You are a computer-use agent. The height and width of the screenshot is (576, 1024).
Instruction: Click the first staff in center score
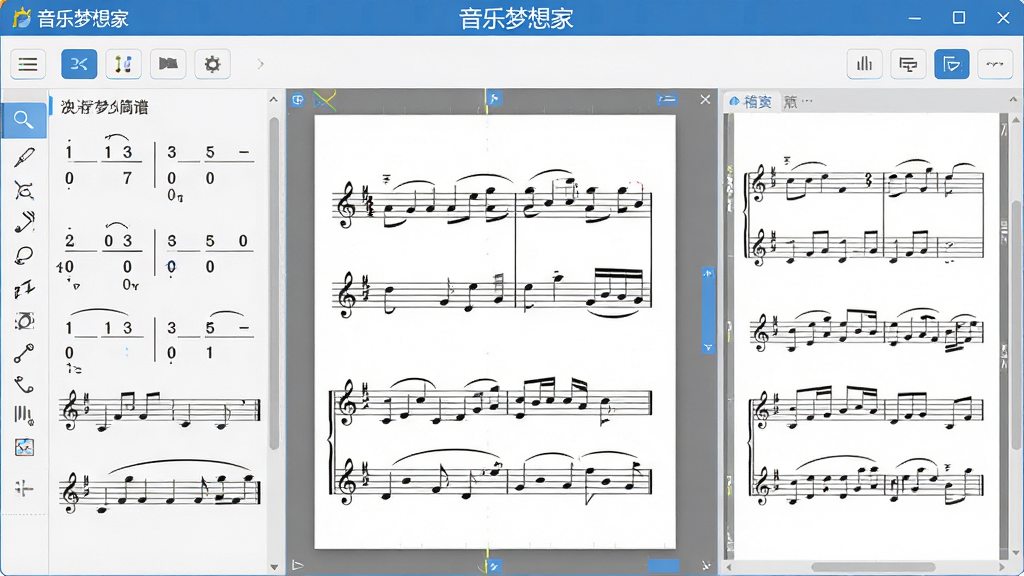[494, 202]
